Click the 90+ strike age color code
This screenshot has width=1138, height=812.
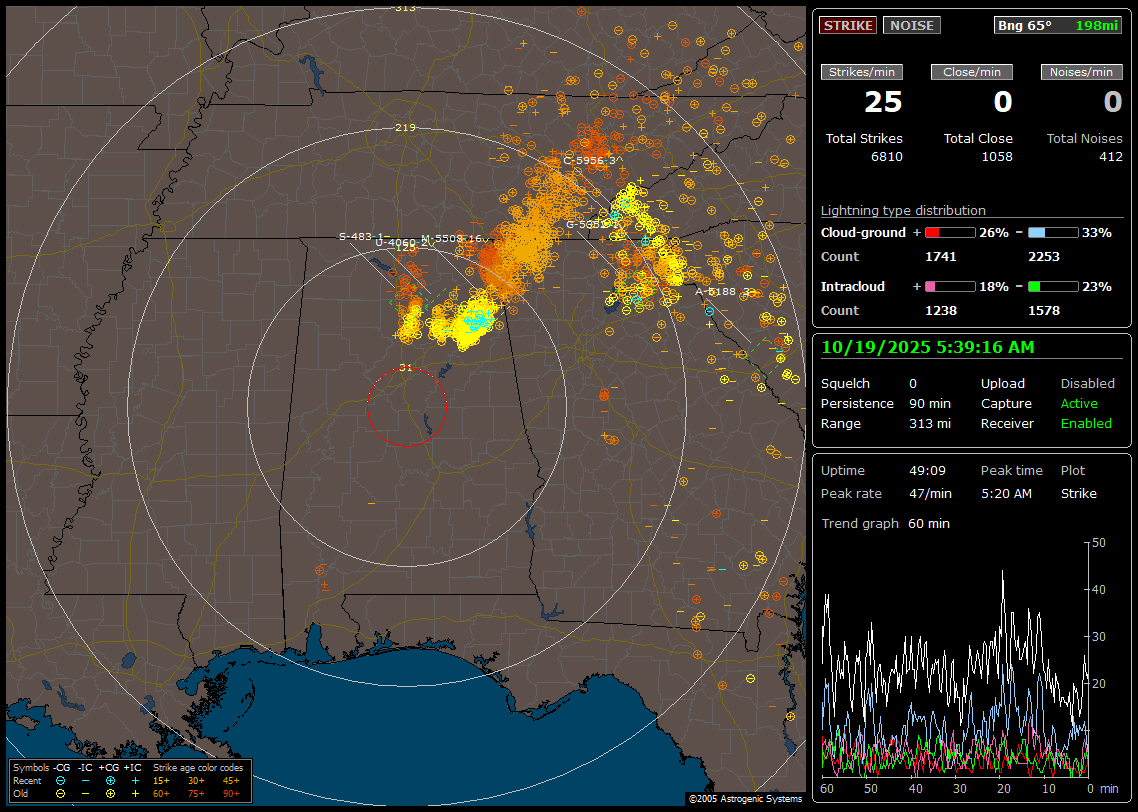231,793
